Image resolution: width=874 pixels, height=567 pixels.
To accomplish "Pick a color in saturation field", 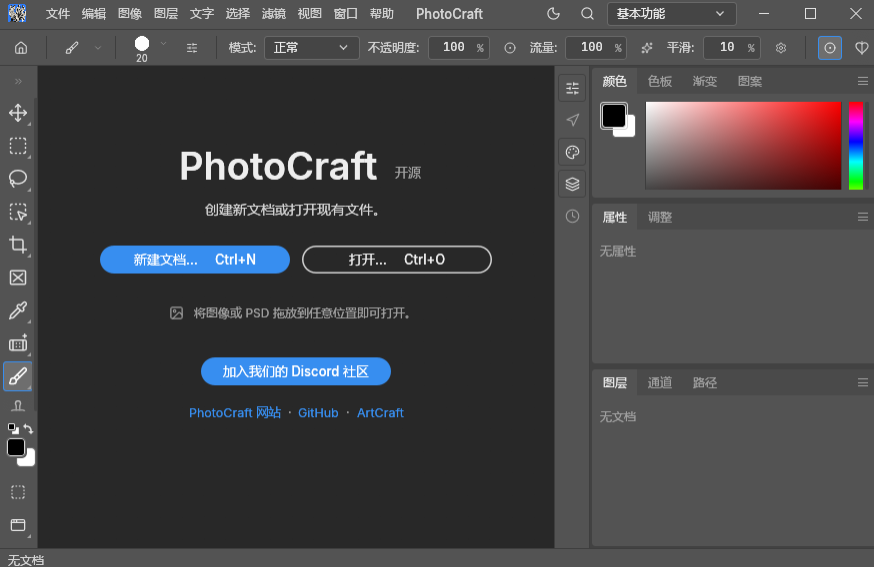I will [x=743, y=146].
